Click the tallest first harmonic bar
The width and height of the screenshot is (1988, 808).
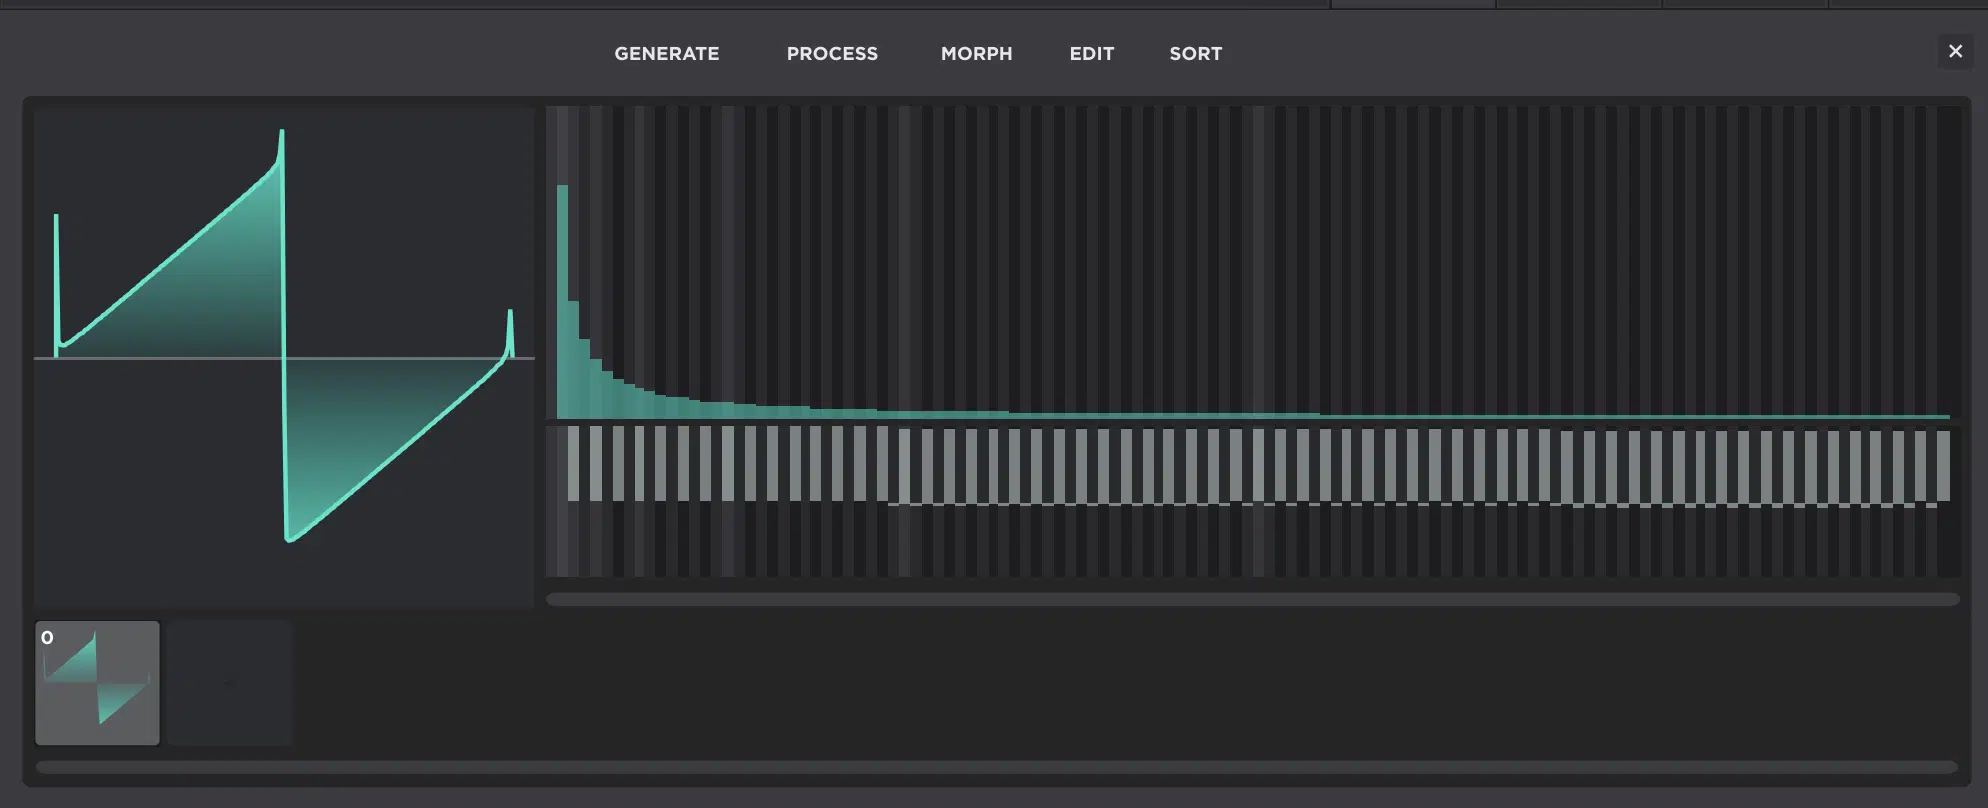pos(562,300)
